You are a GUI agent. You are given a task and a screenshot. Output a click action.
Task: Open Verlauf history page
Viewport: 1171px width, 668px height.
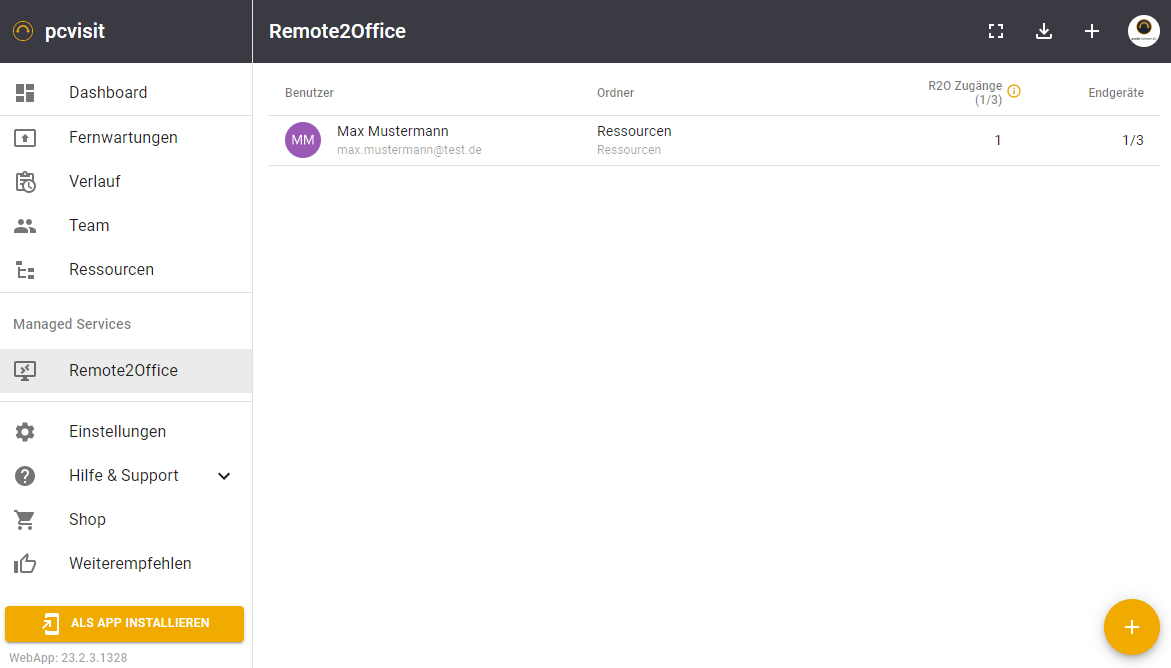click(95, 182)
